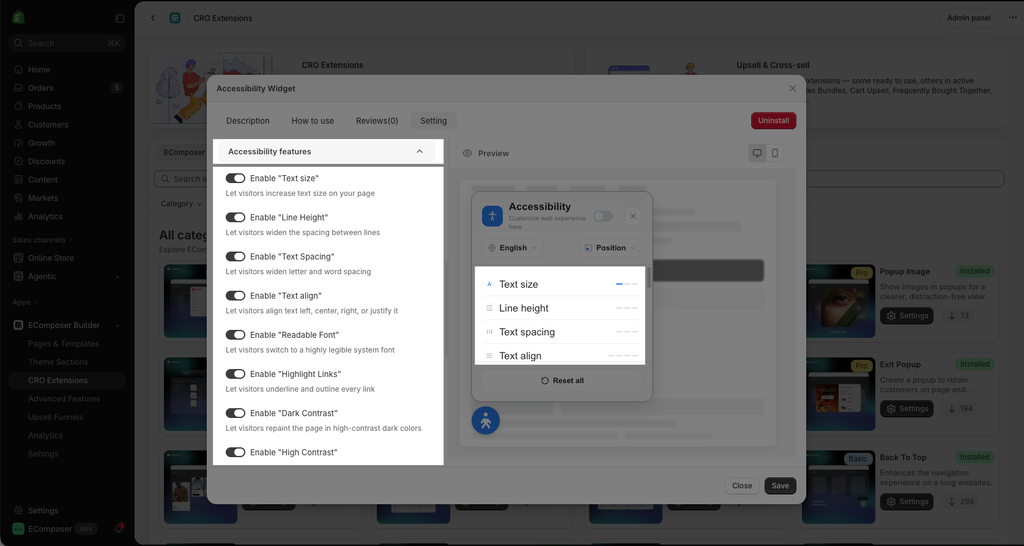Open Online Store sales channel
The height and width of the screenshot is (546, 1024).
(x=50, y=258)
